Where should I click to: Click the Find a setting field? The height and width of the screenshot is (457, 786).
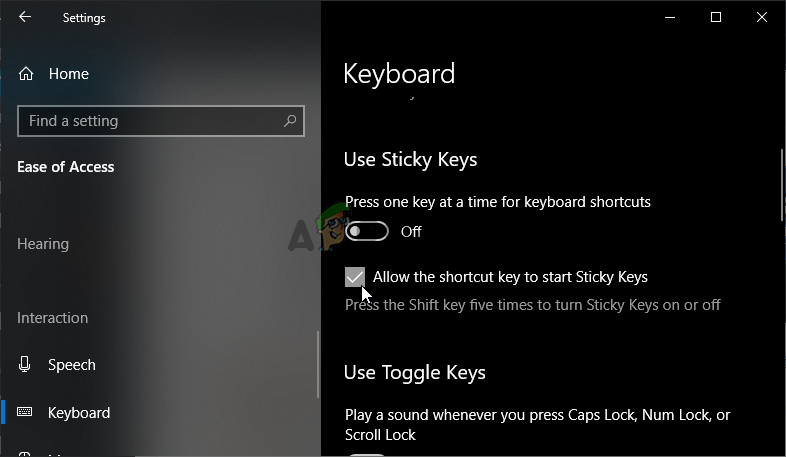click(x=150, y=121)
